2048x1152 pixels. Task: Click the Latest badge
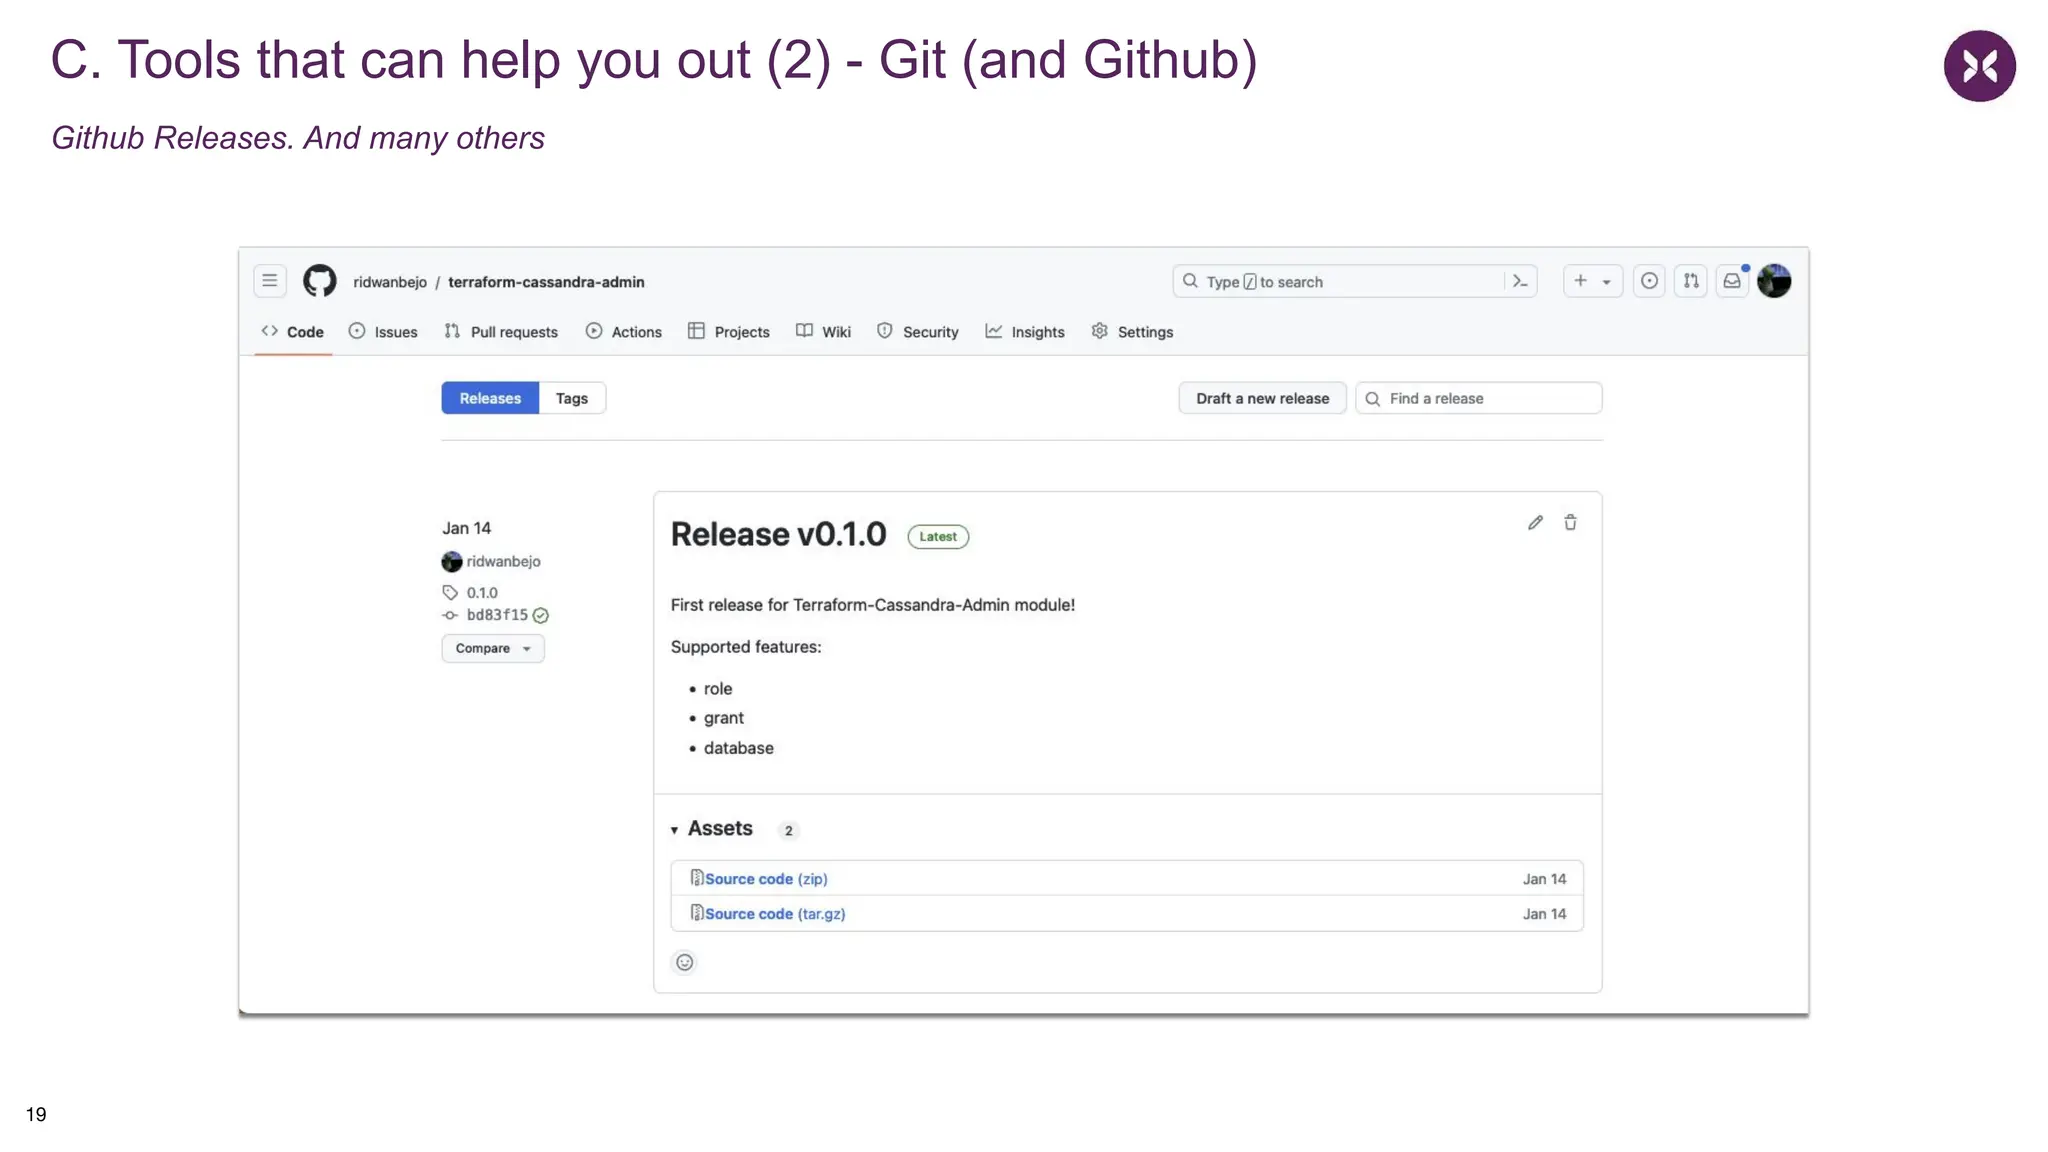(x=938, y=537)
